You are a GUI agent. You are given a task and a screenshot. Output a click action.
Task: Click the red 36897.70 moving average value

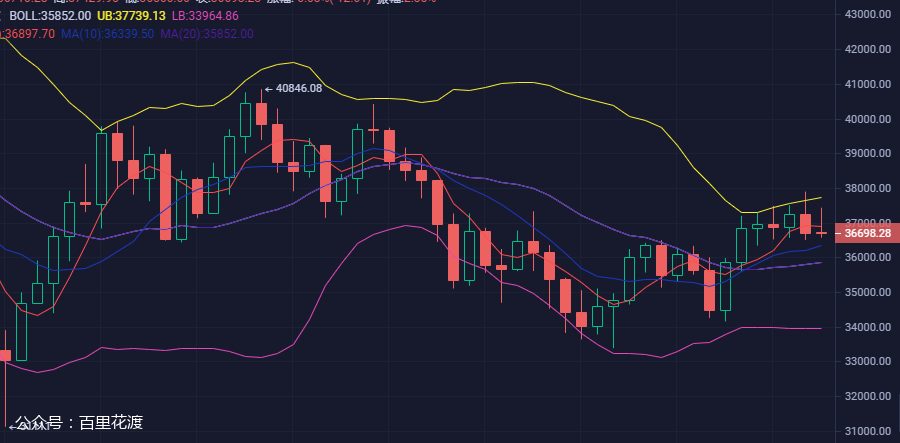(x=28, y=34)
